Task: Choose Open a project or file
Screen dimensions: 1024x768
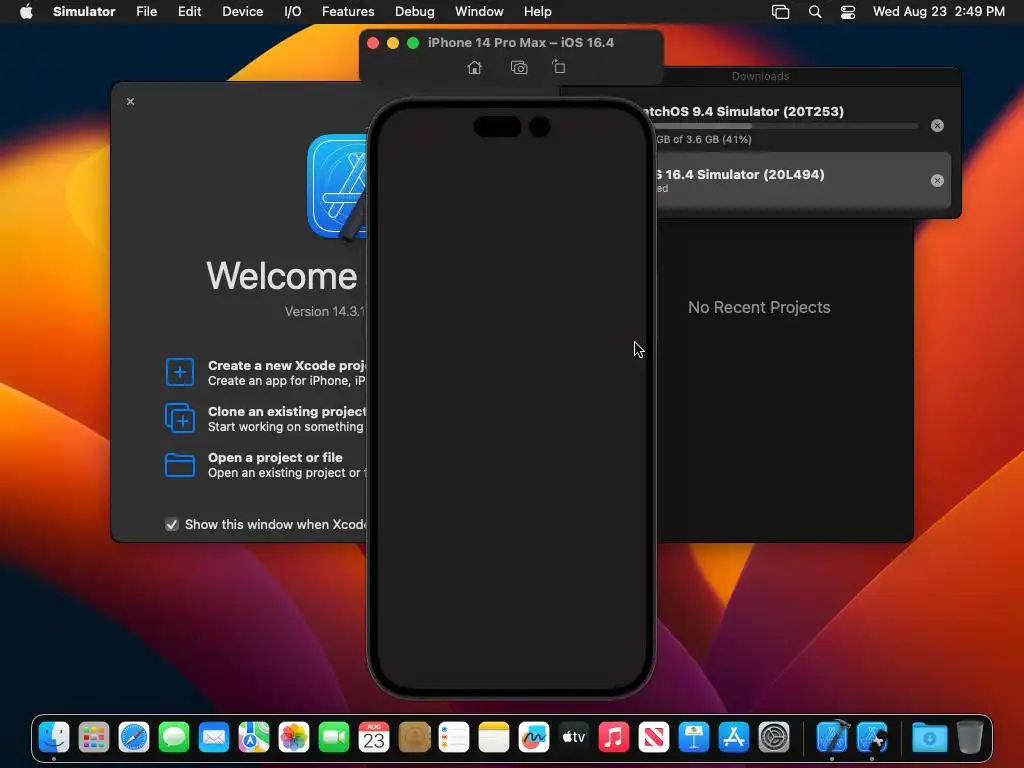Action: (266, 465)
